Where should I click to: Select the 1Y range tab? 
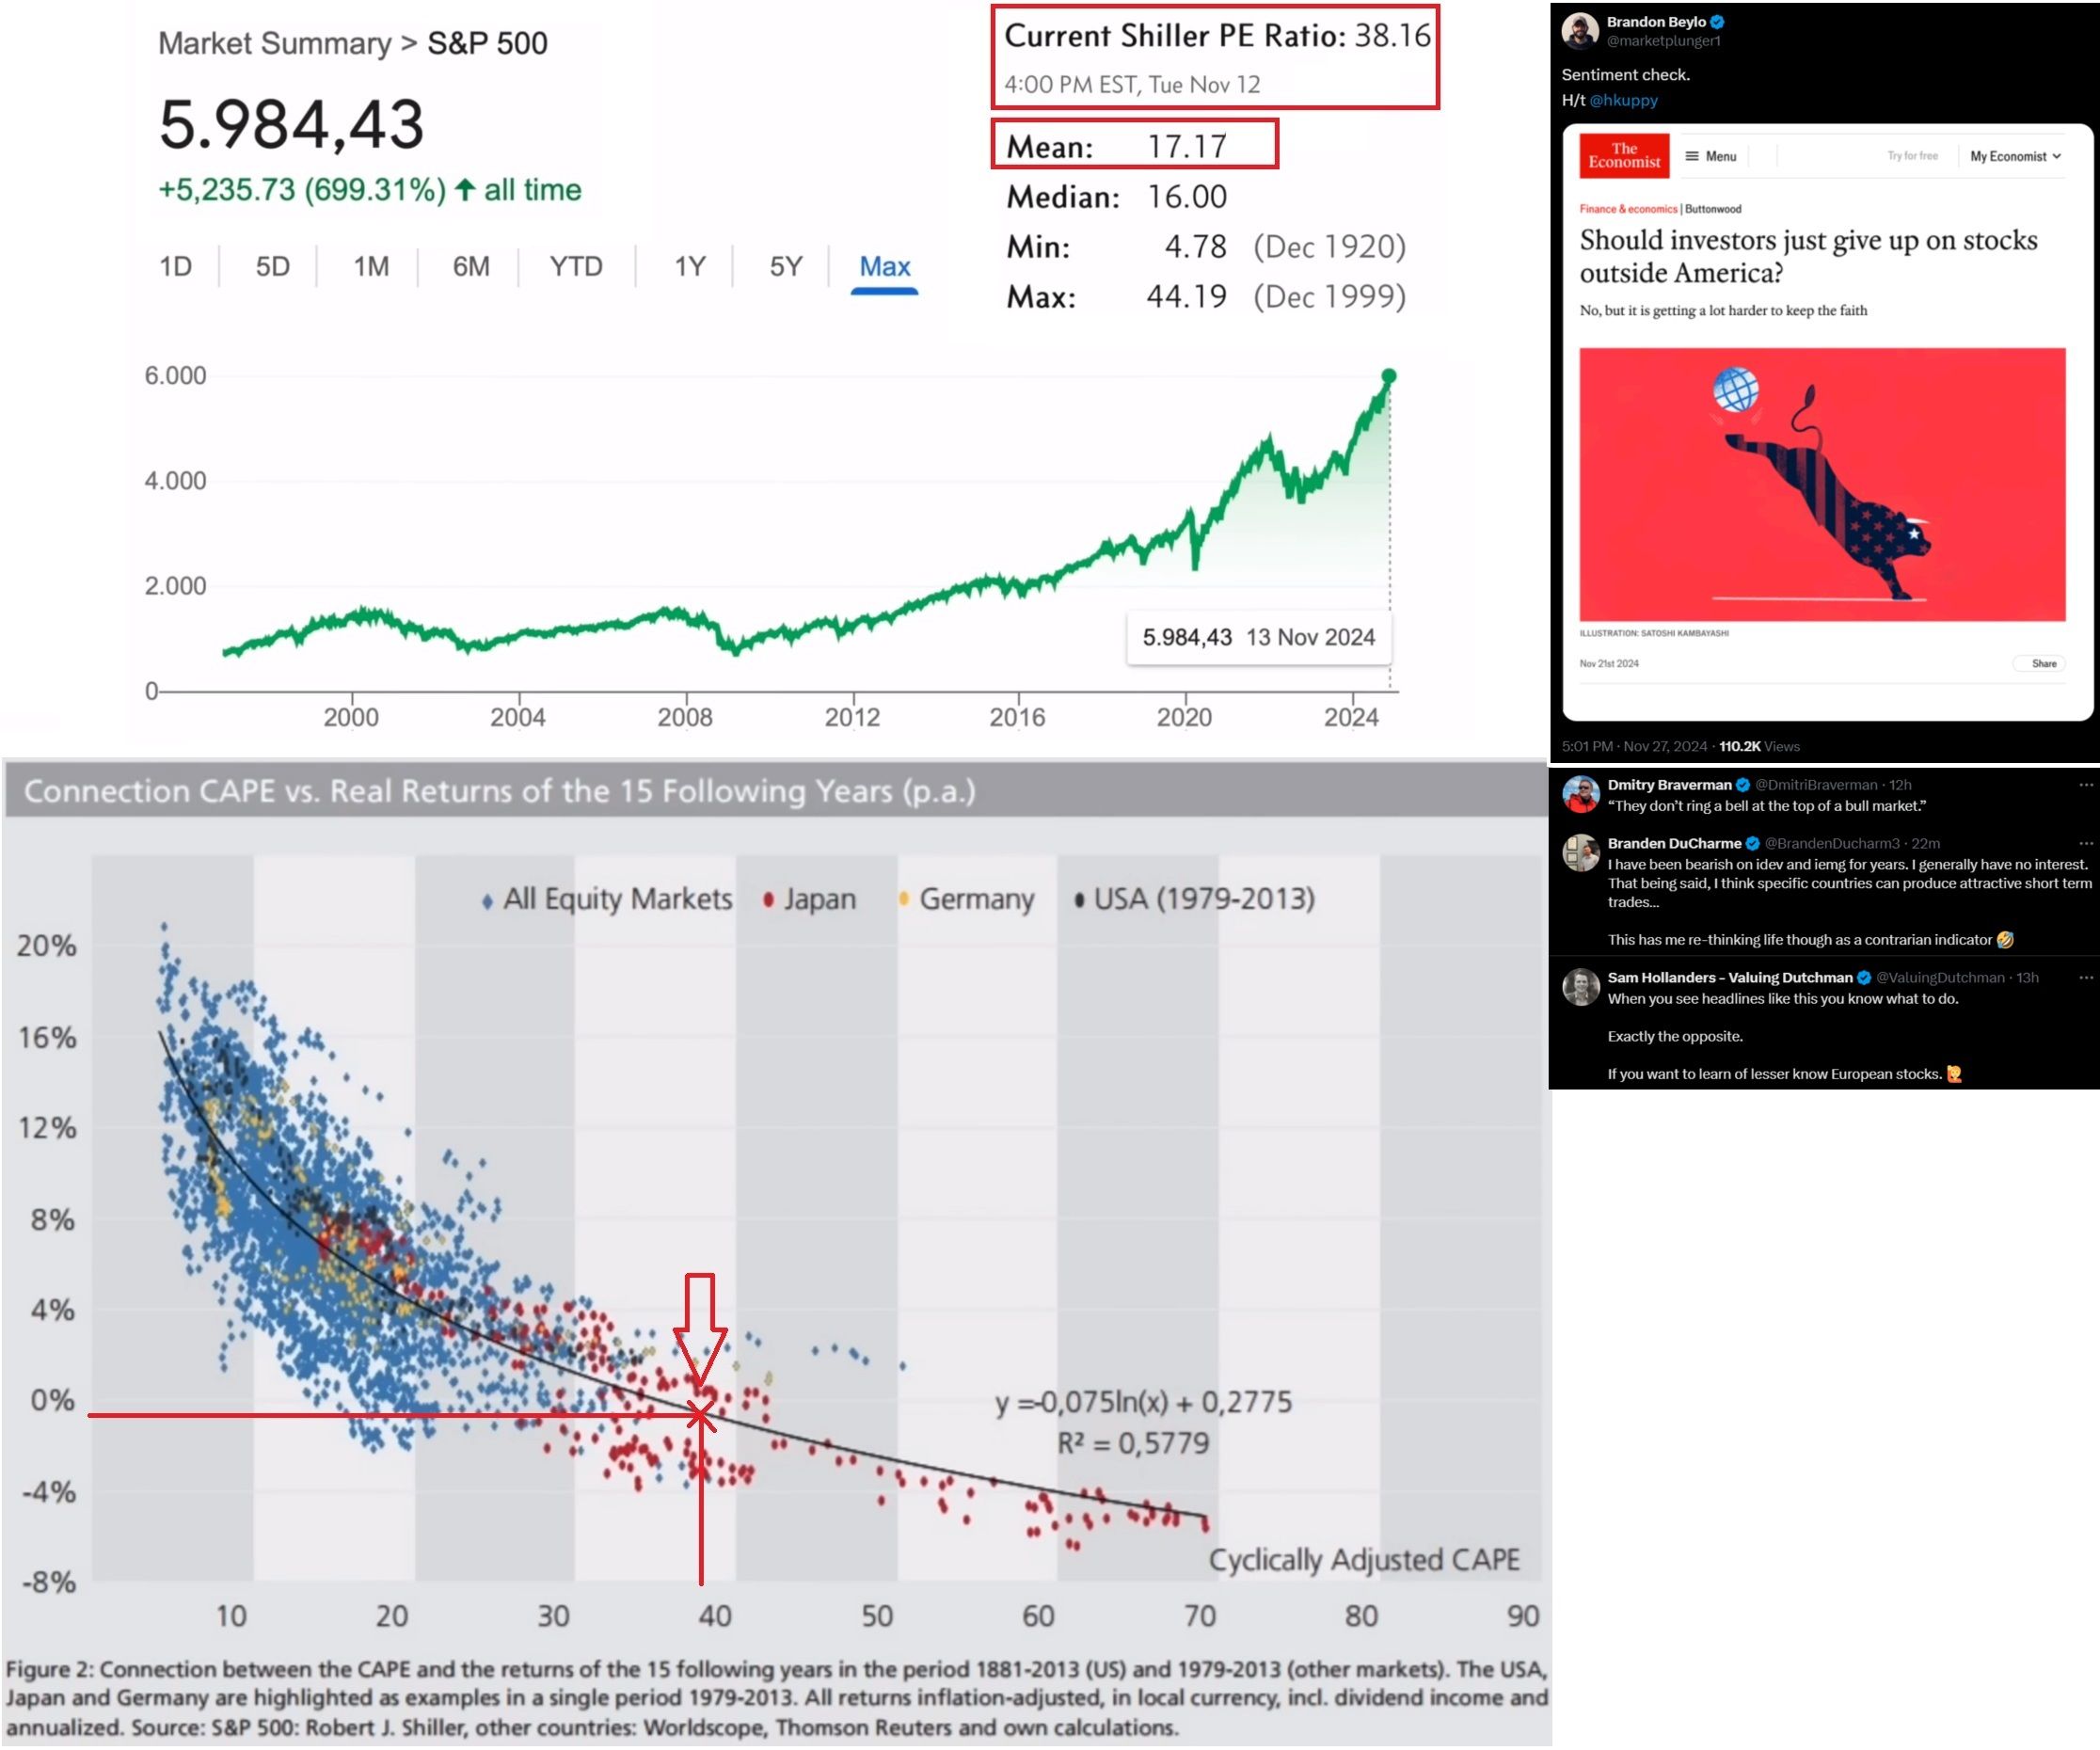tap(689, 266)
